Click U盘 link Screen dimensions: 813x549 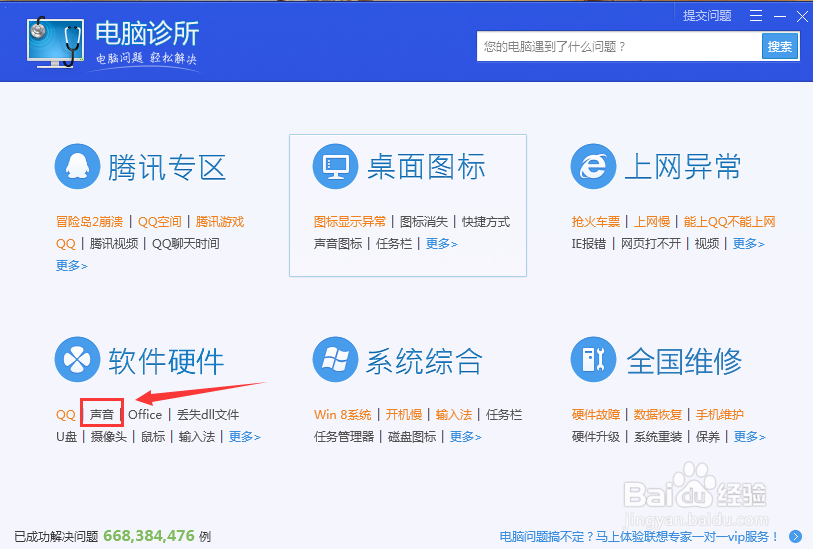click(66, 437)
